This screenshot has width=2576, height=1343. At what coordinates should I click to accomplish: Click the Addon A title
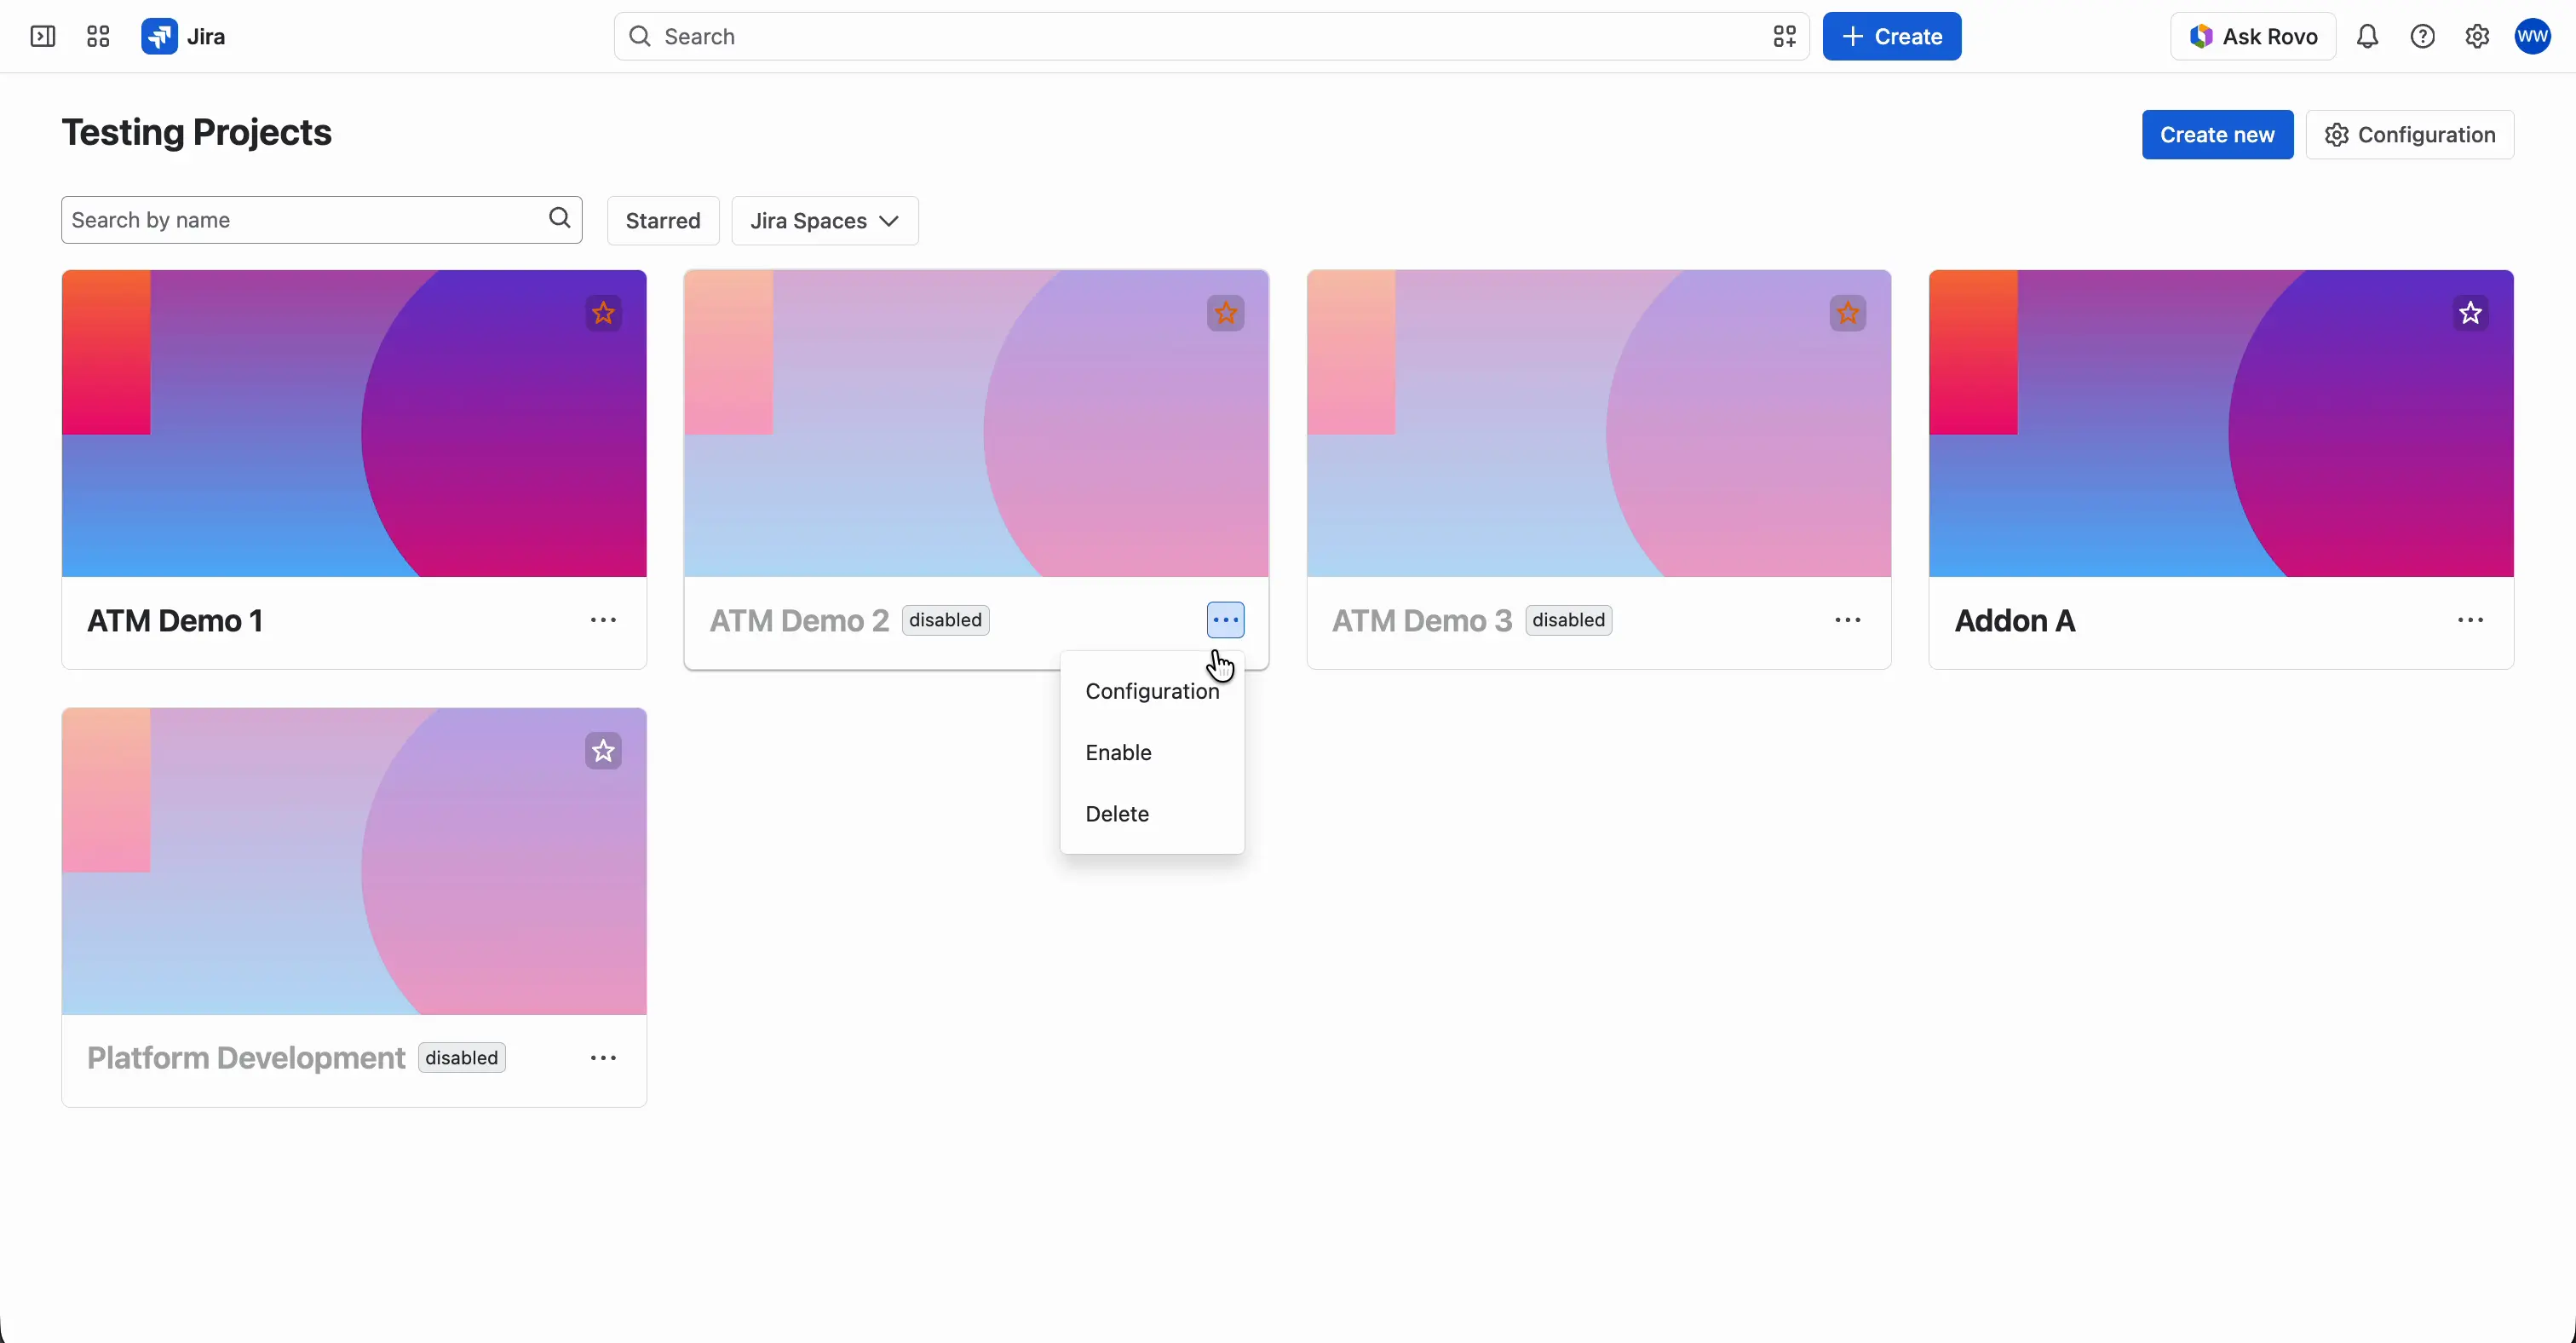(2014, 621)
